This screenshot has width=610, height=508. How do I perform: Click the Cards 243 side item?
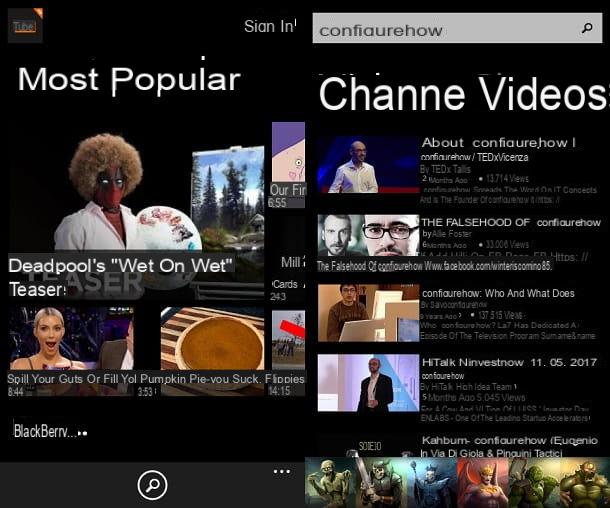pos(287,290)
